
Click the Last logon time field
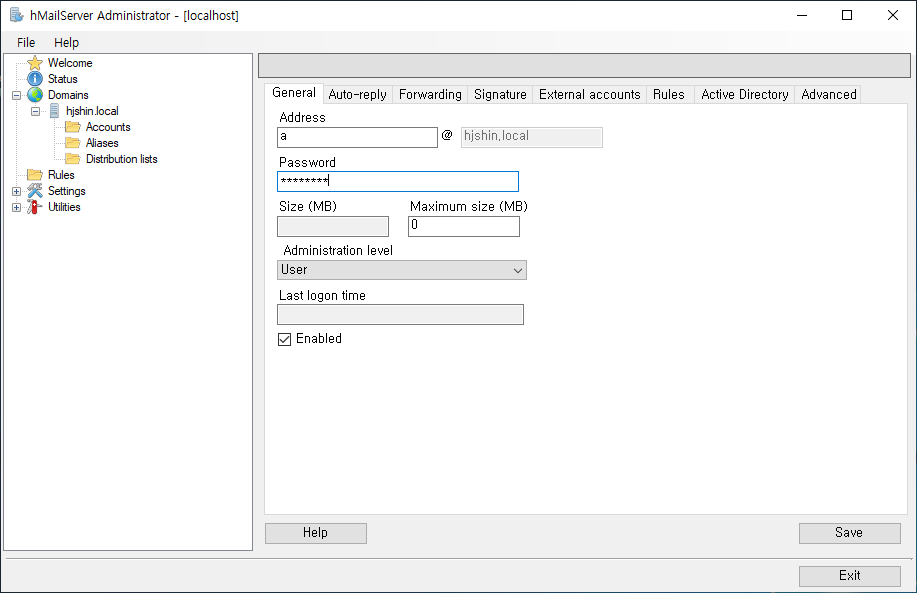(401, 315)
